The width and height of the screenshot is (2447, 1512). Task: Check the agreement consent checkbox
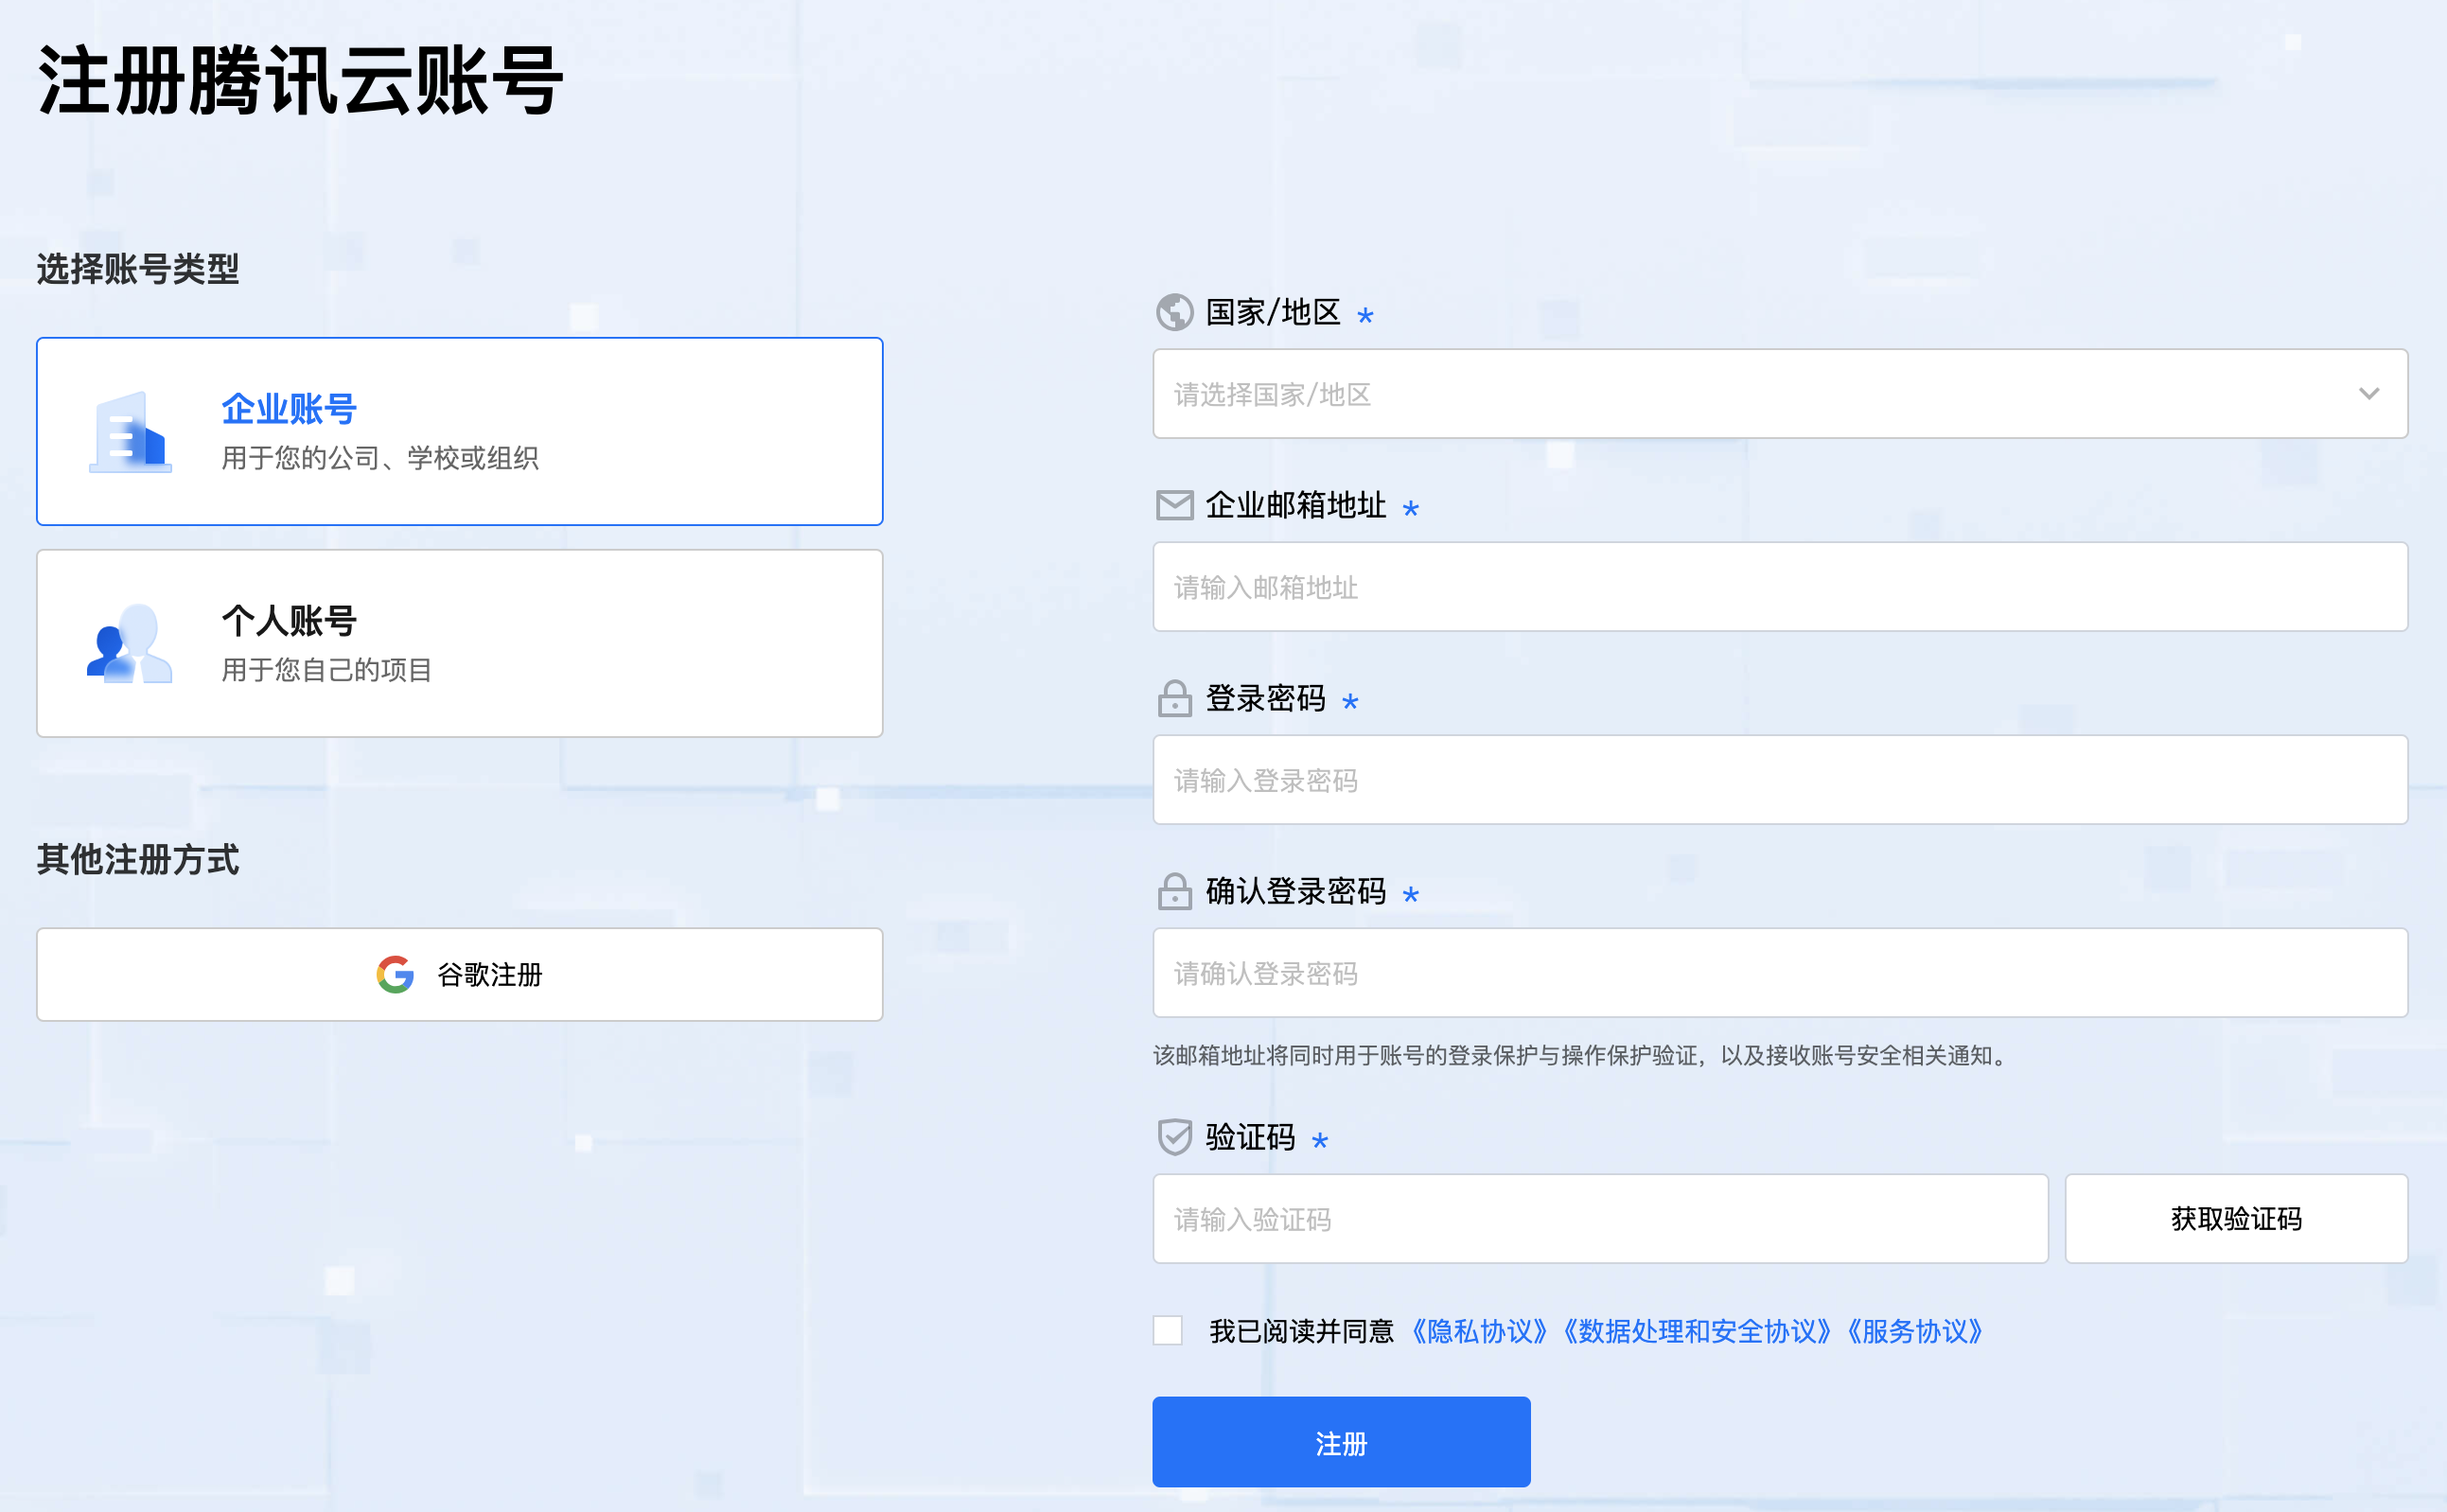[1167, 1330]
